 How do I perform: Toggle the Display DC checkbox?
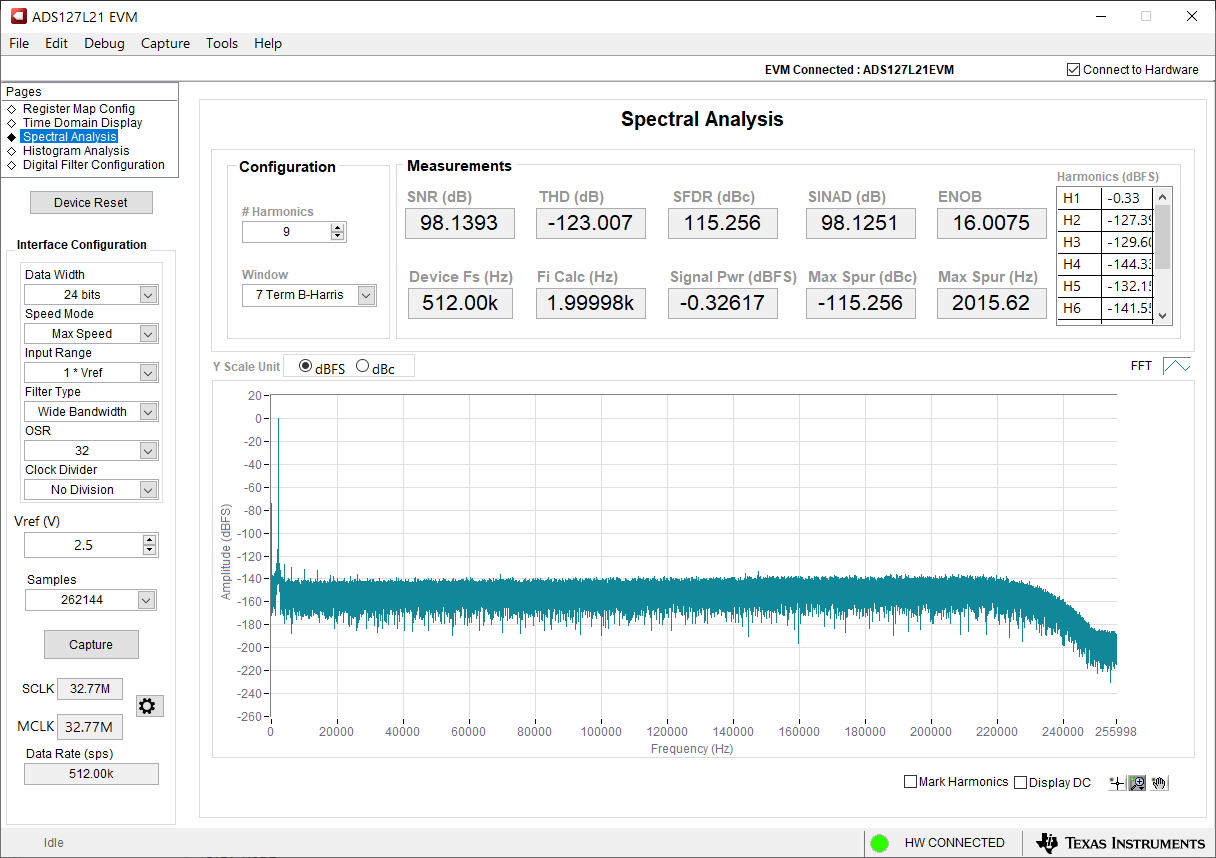[1021, 782]
